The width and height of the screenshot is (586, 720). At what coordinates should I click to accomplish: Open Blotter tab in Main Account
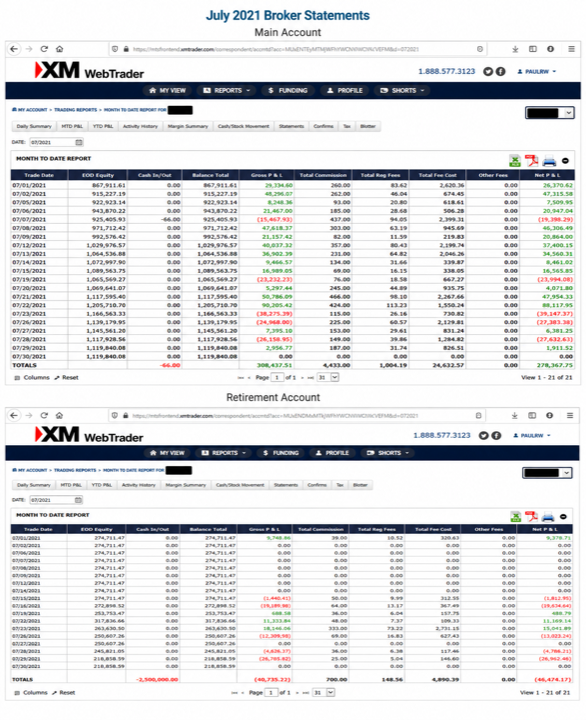coord(367,126)
